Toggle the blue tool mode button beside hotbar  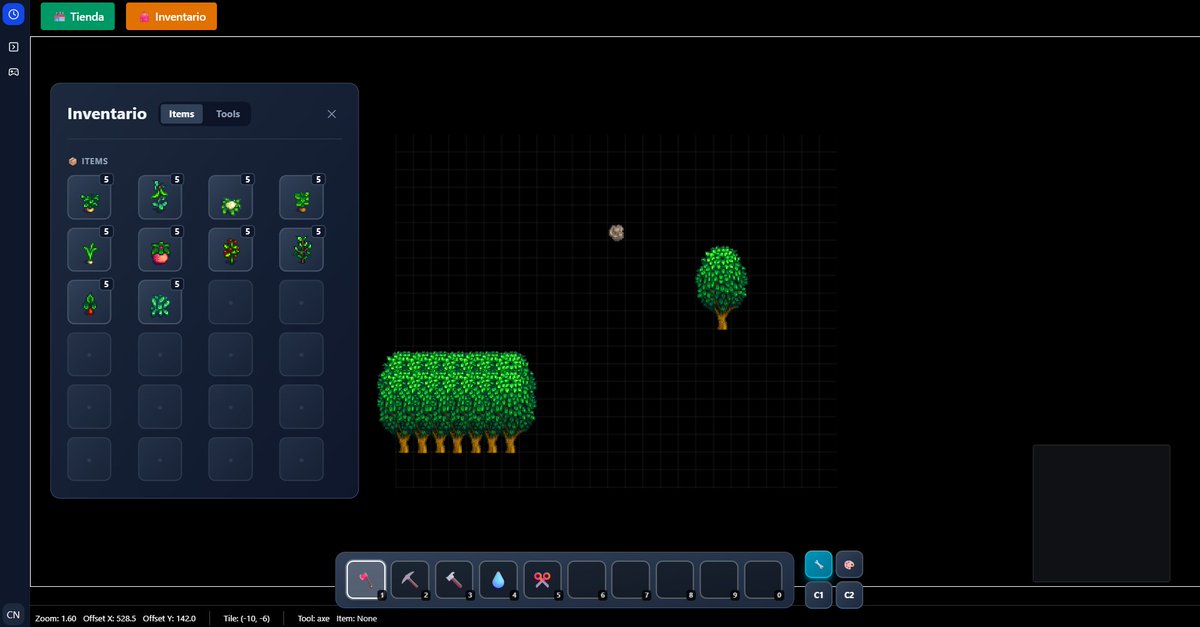[x=817, y=563]
